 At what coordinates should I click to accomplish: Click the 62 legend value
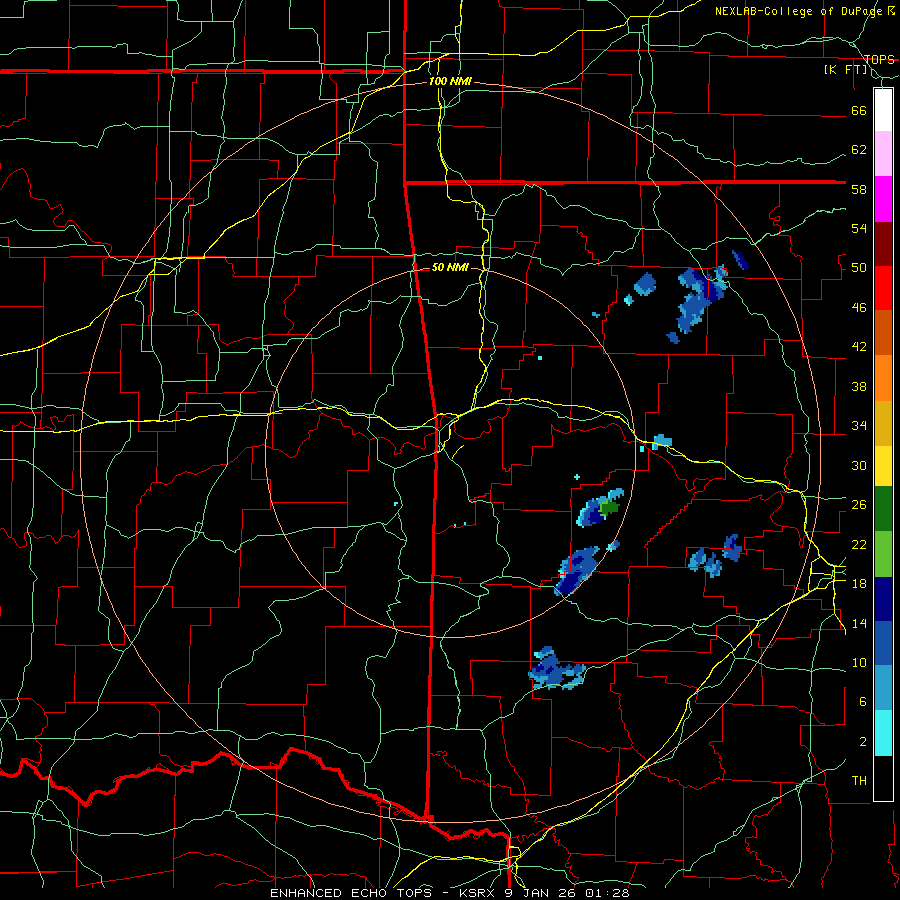pos(859,150)
